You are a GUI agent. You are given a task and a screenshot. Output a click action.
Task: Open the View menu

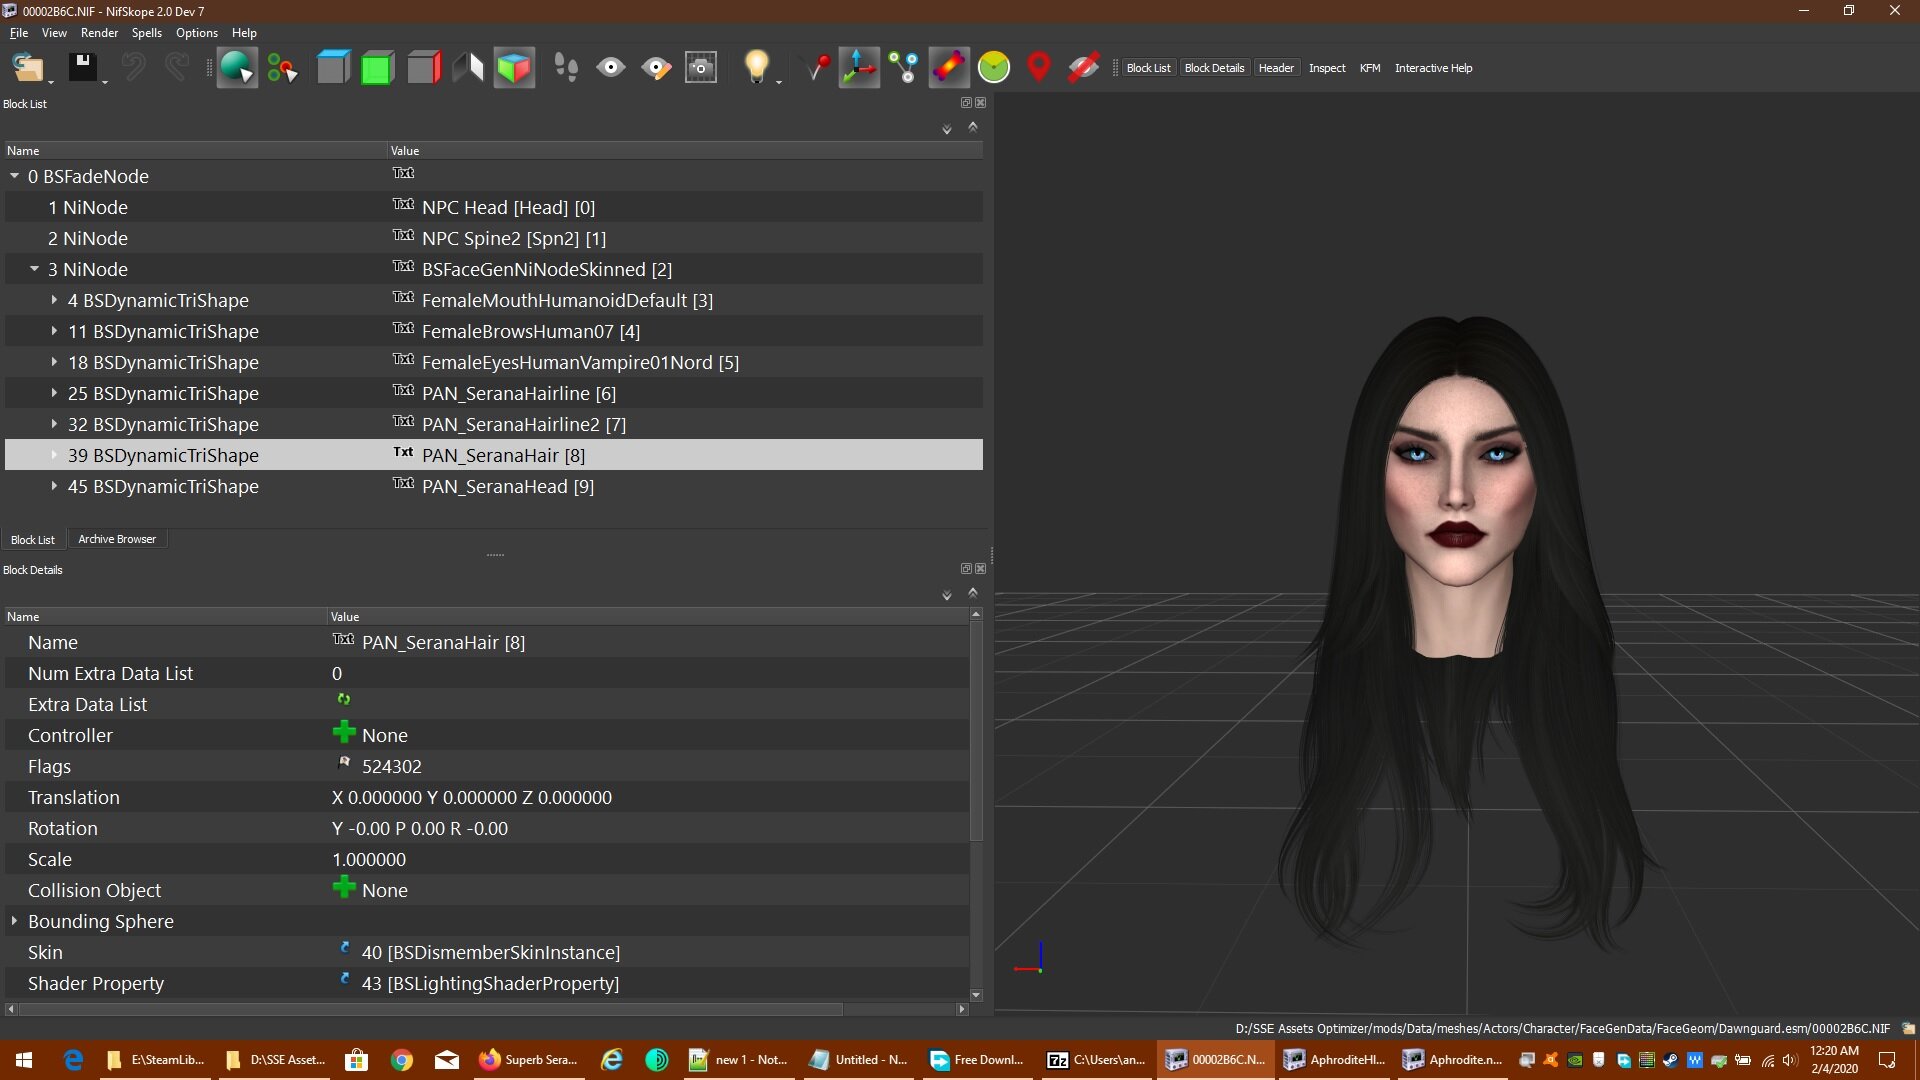tap(54, 33)
